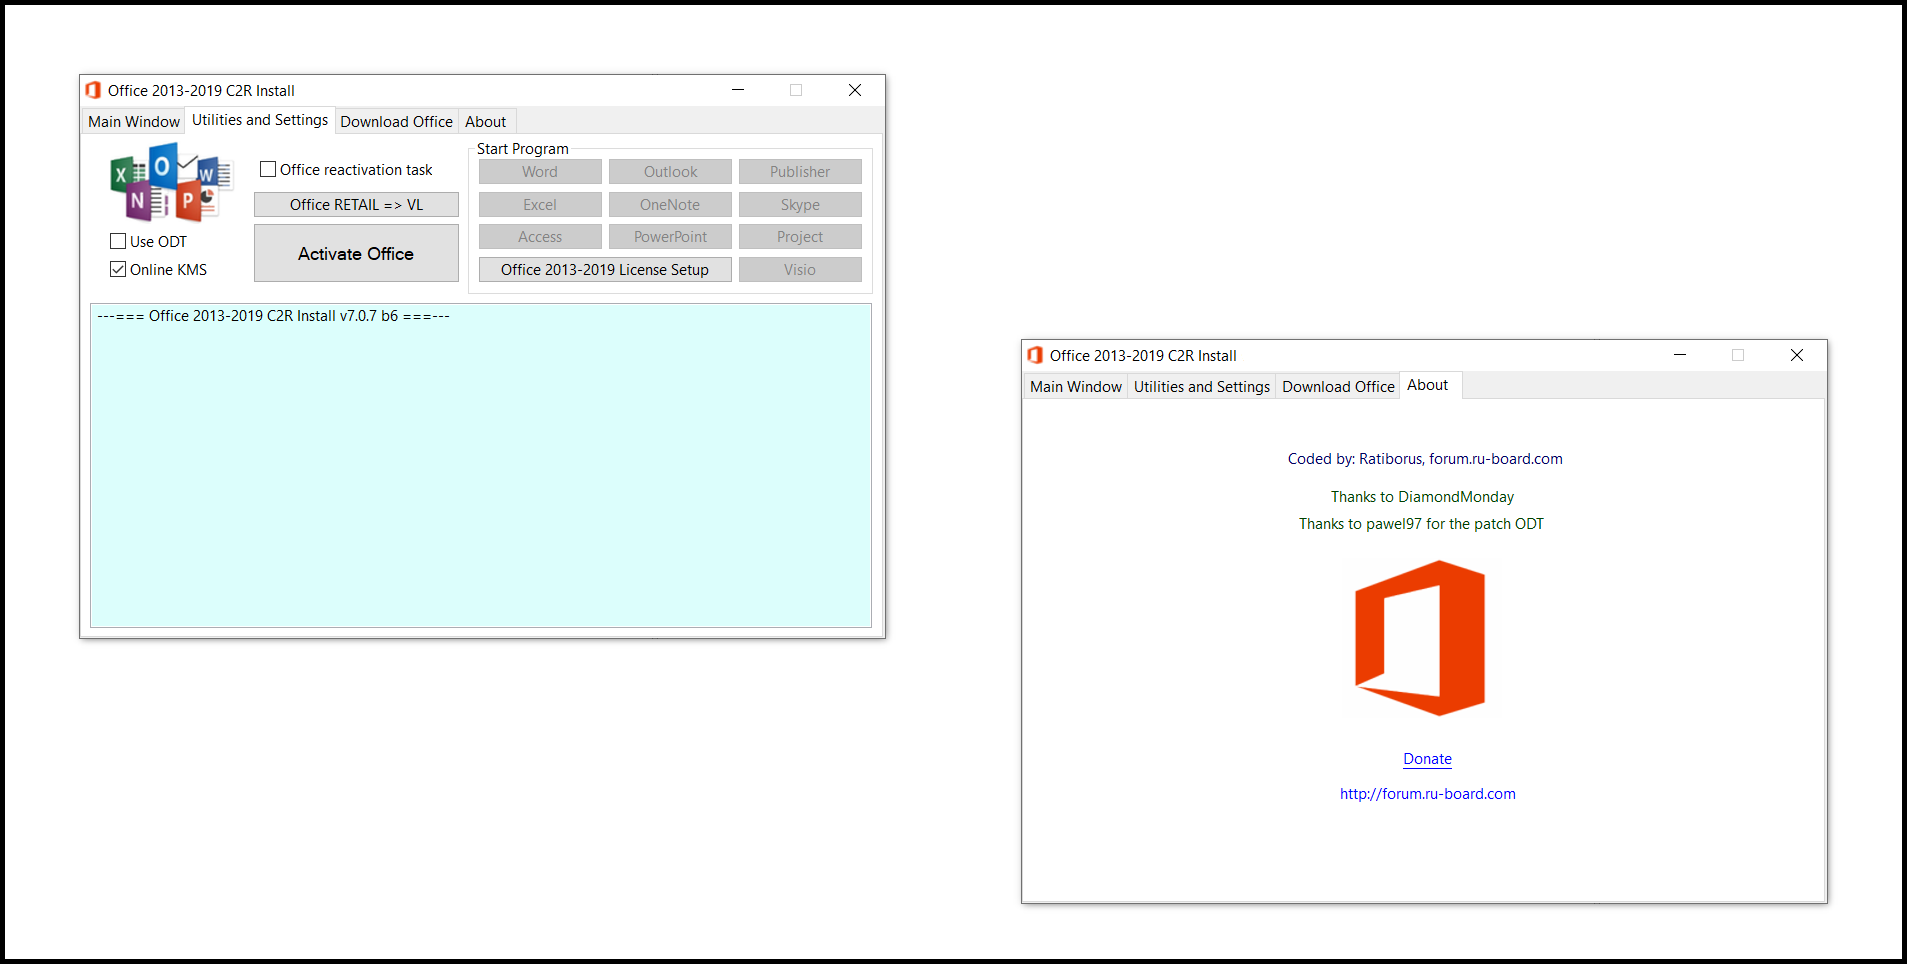Click the Office apps logo image in left window
This screenshot has height=964, width=1907.
171,182
